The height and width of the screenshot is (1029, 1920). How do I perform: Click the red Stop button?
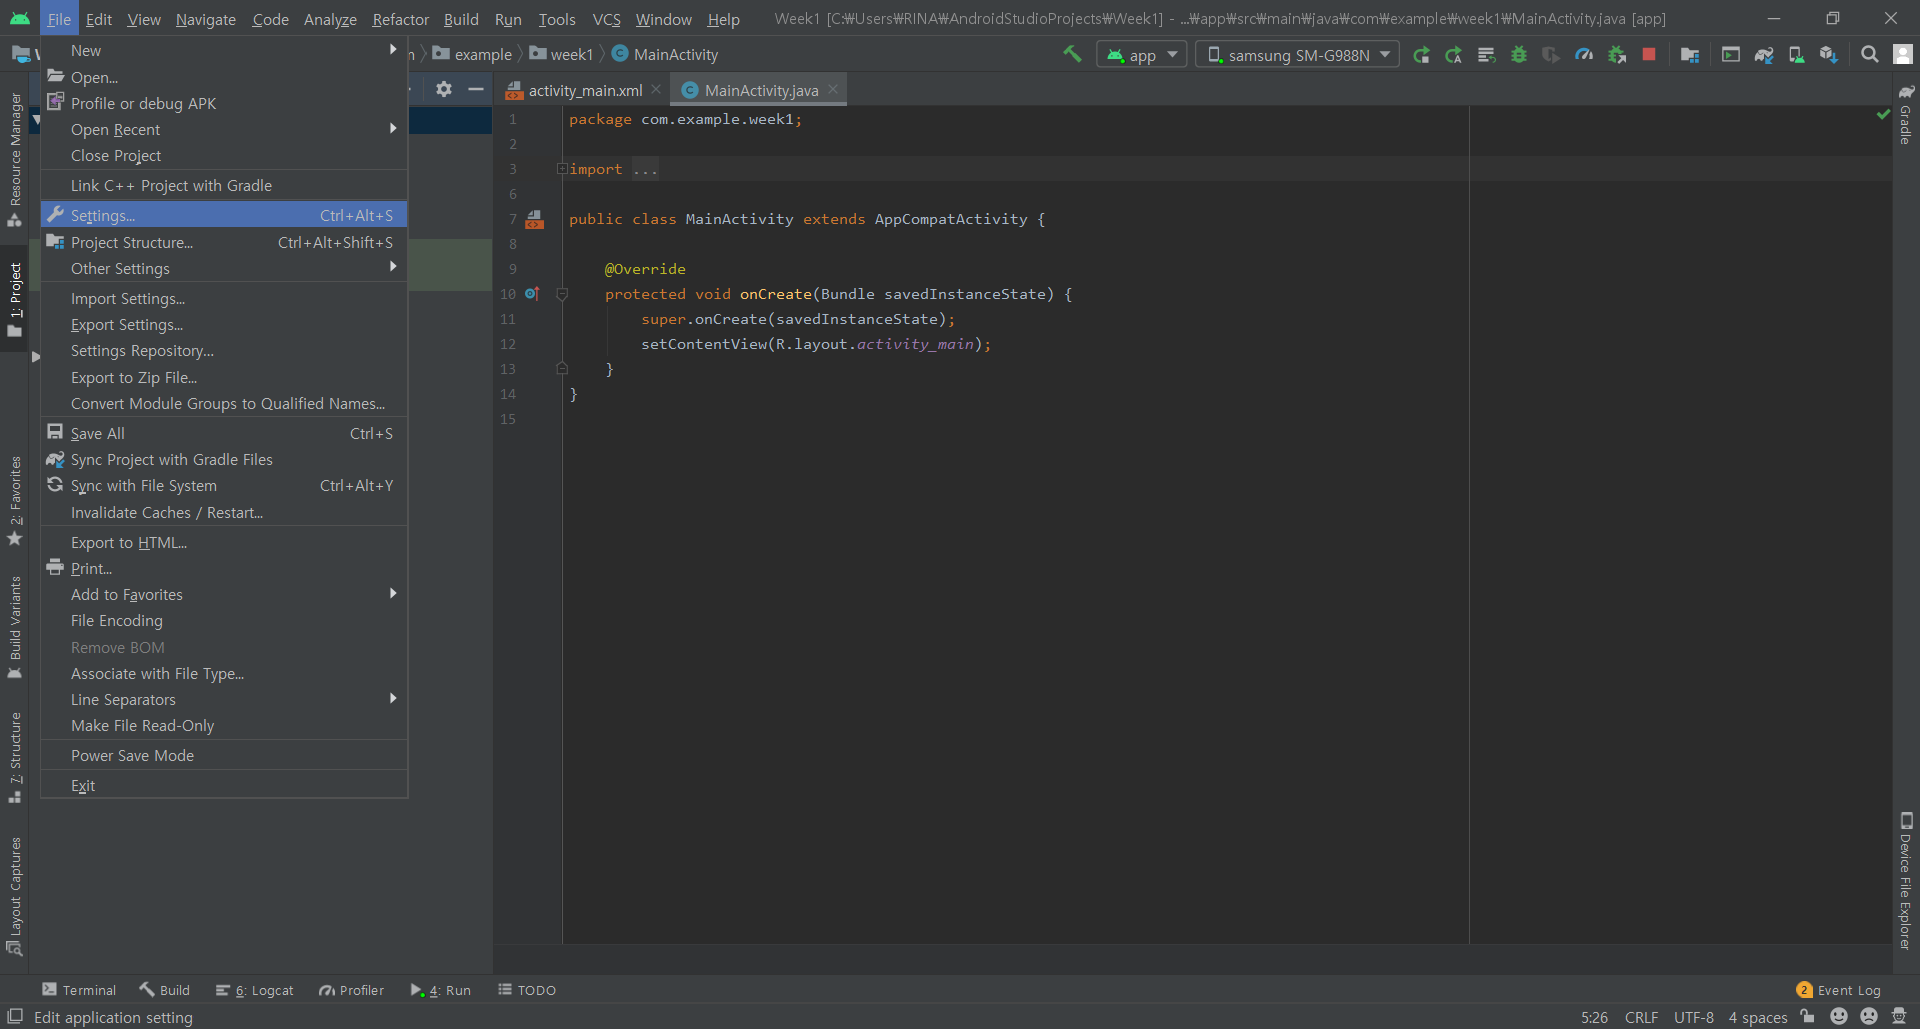click(1649, 54)
